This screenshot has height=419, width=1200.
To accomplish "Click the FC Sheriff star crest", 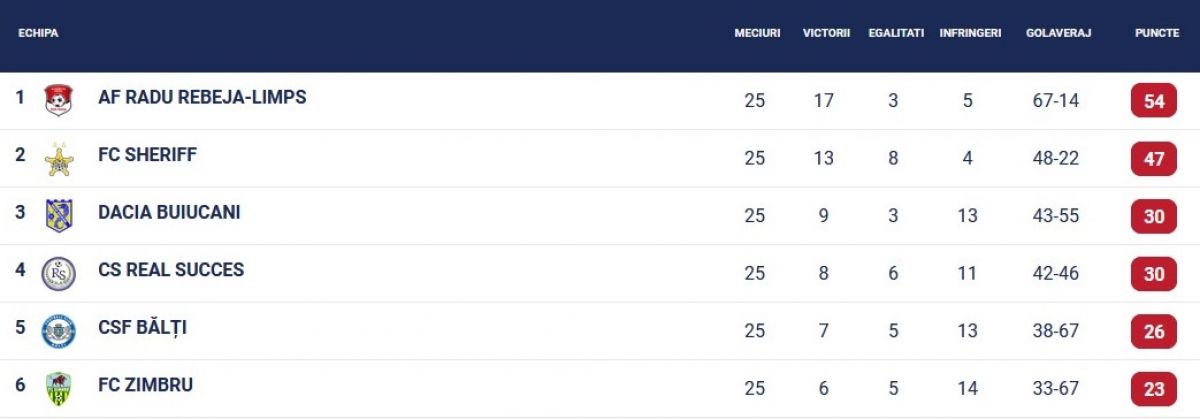I will (59, 158).
